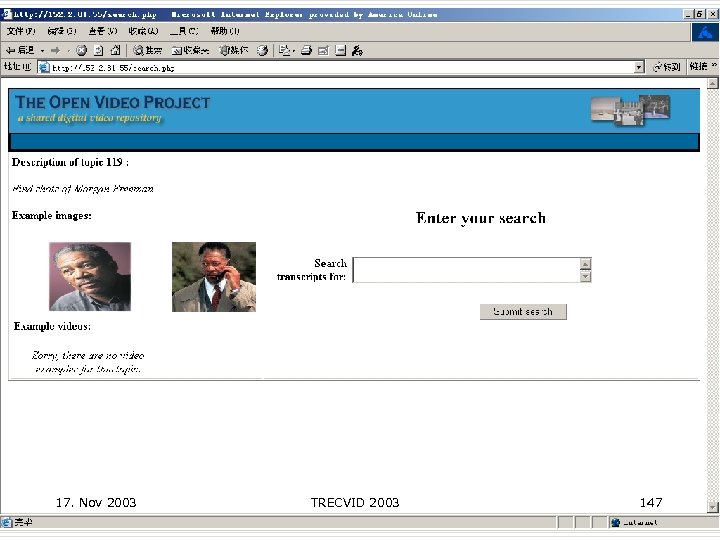
Task: Reload the page with the Refresh icon
Action: coord(99,51)
